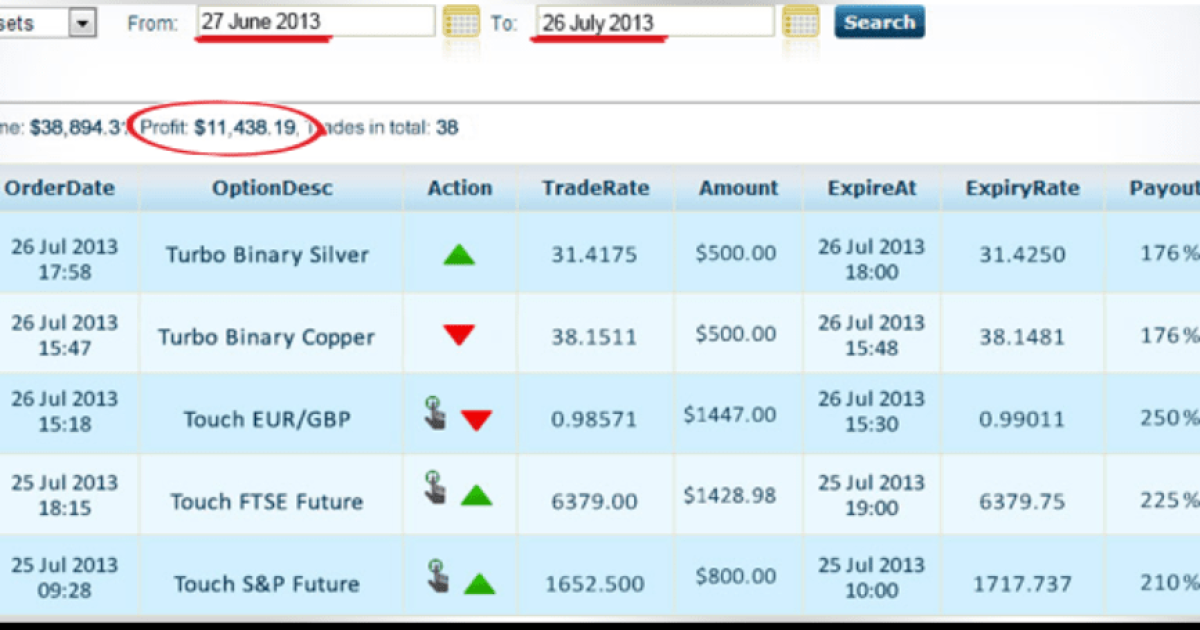Click the expiry rate 1717.737
Screen dimensions: 1200x630
[x=1023, y=583]
